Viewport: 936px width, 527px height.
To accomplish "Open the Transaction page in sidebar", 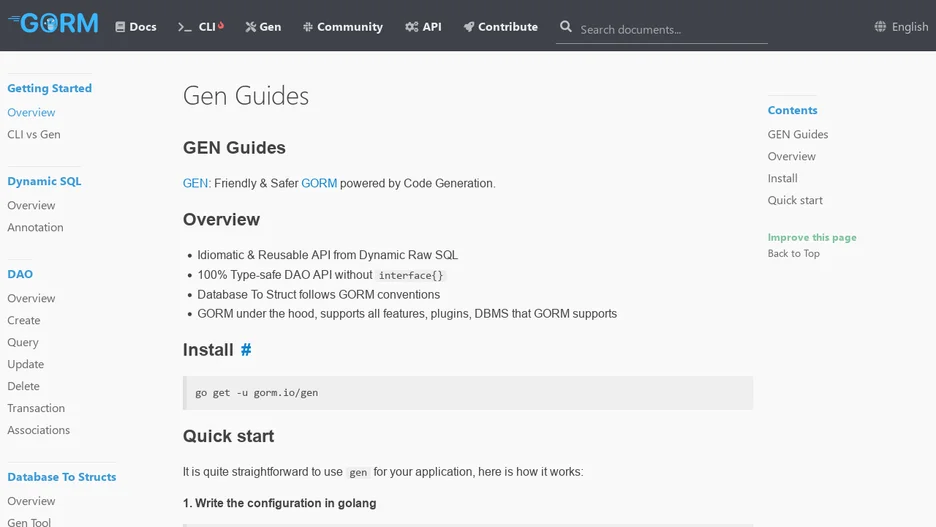I will [x=36, y=408].
